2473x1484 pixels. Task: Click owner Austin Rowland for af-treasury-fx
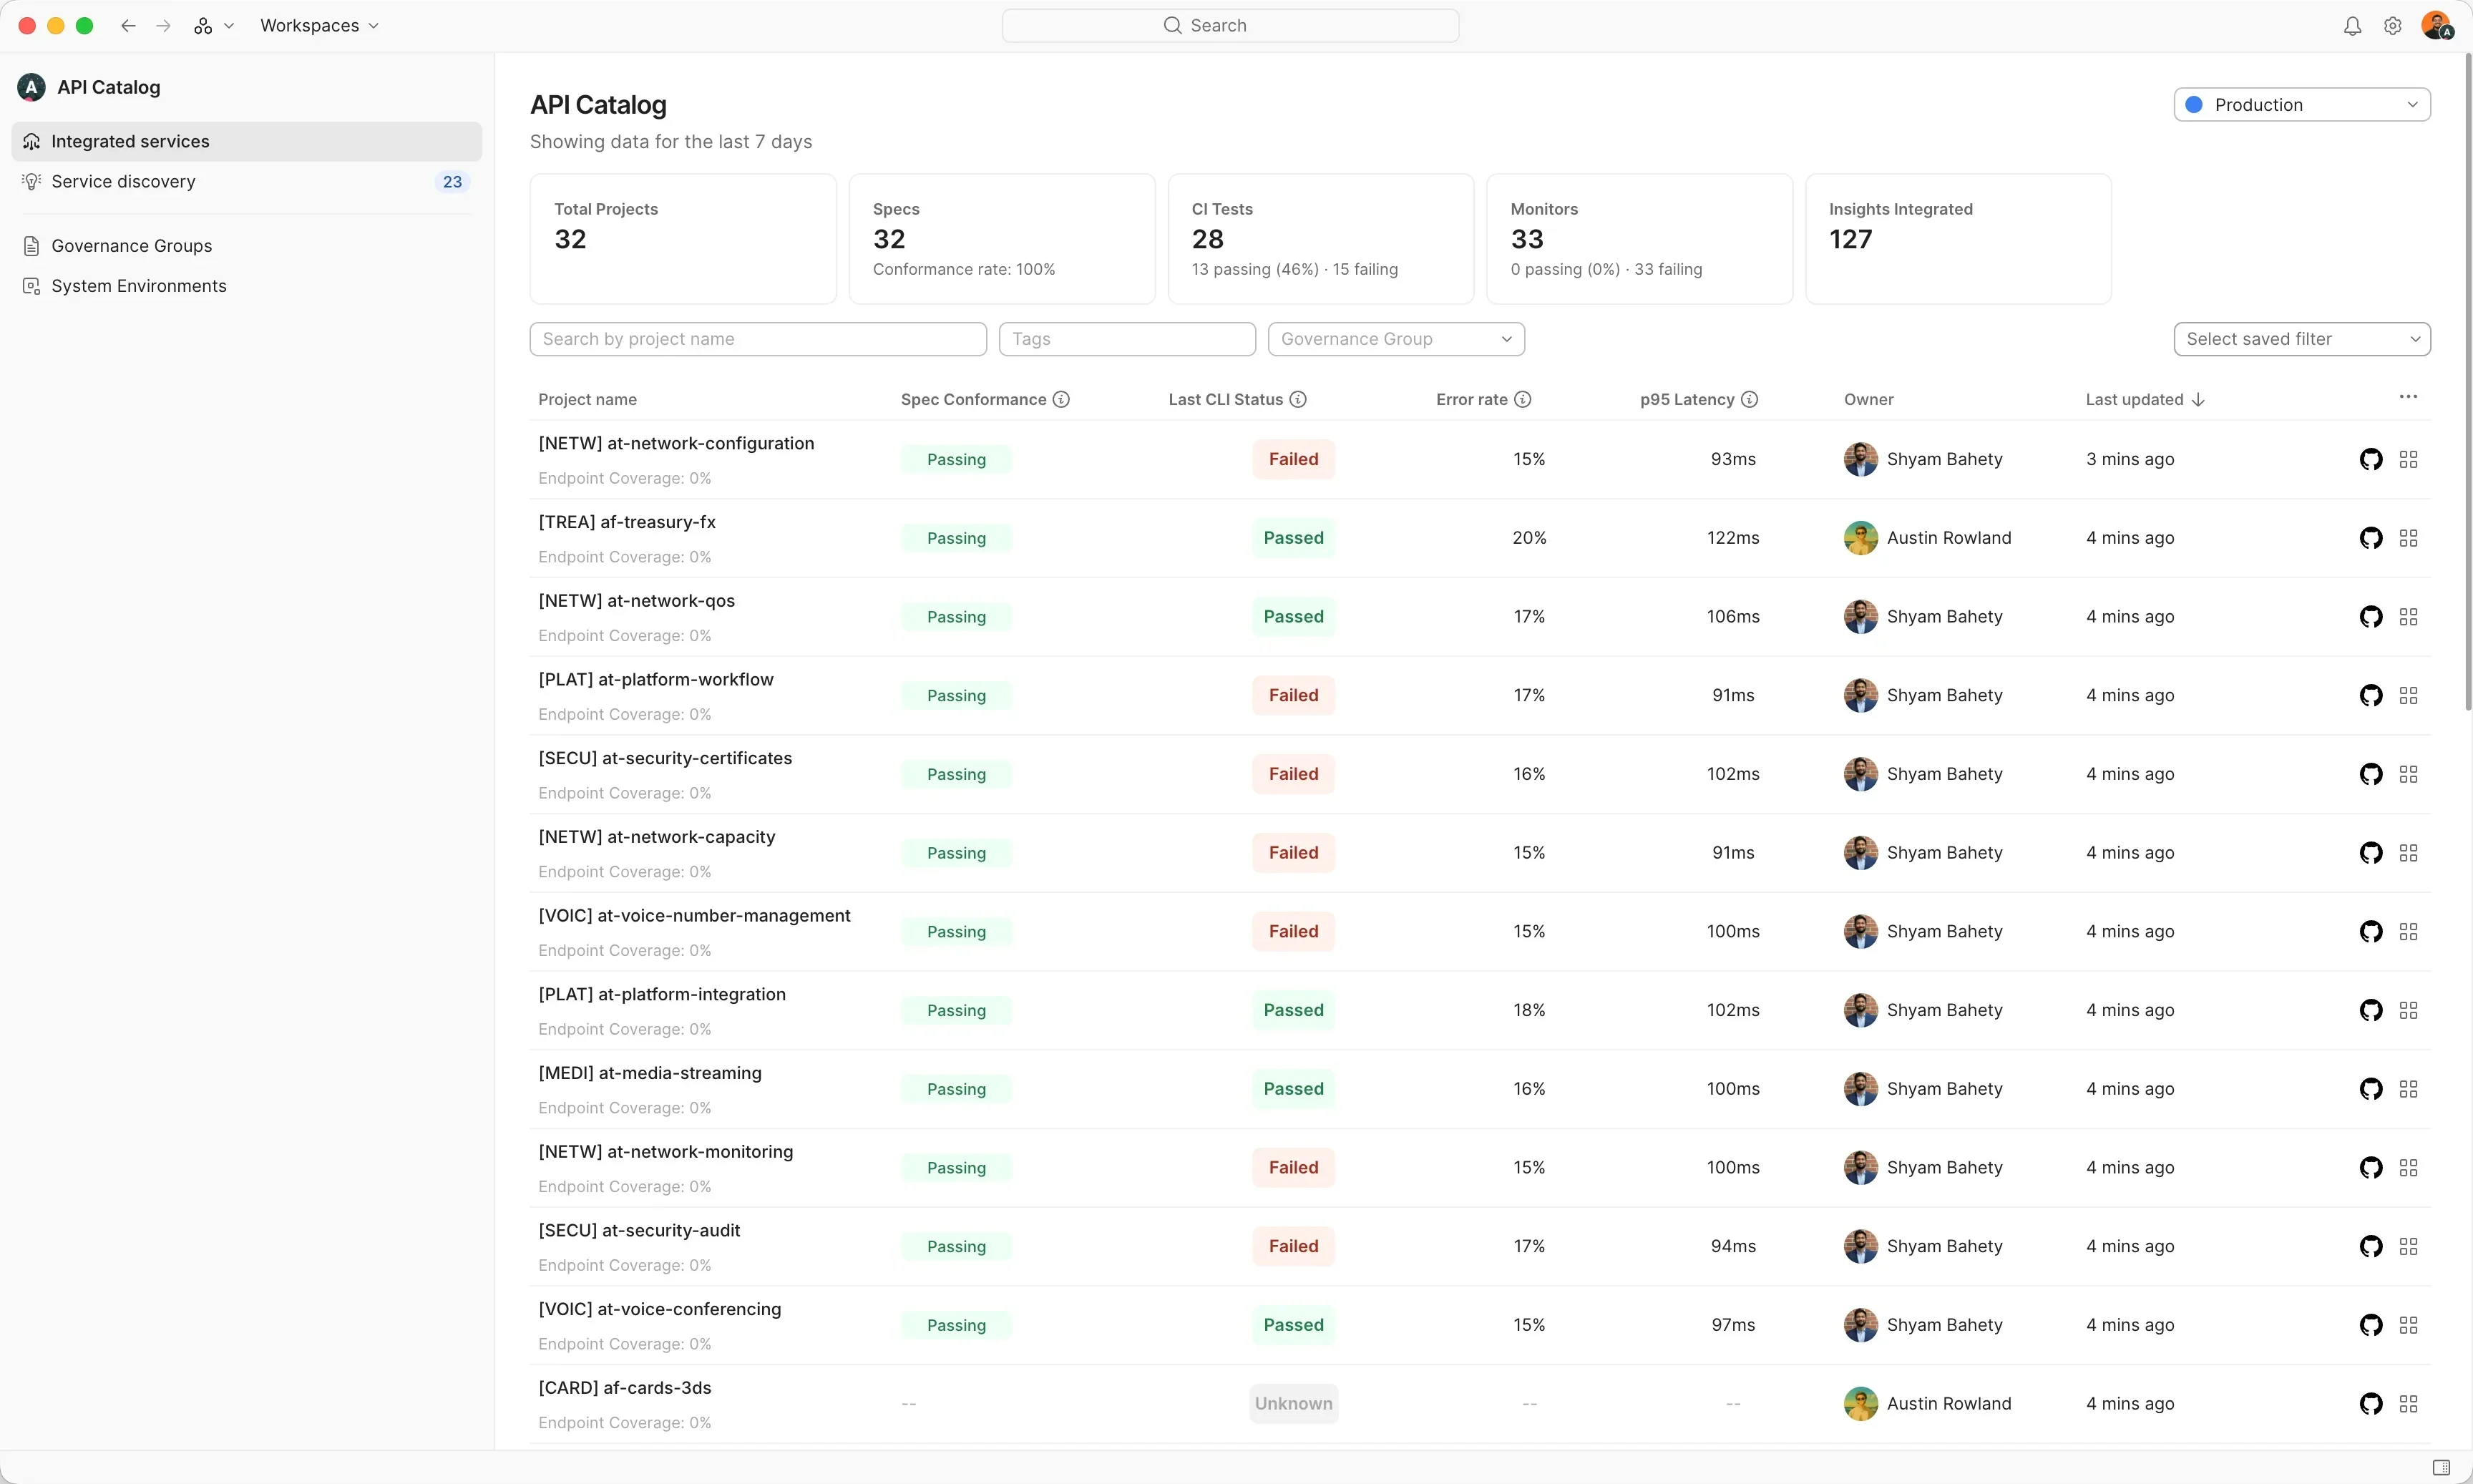[x=1927, y=538]
